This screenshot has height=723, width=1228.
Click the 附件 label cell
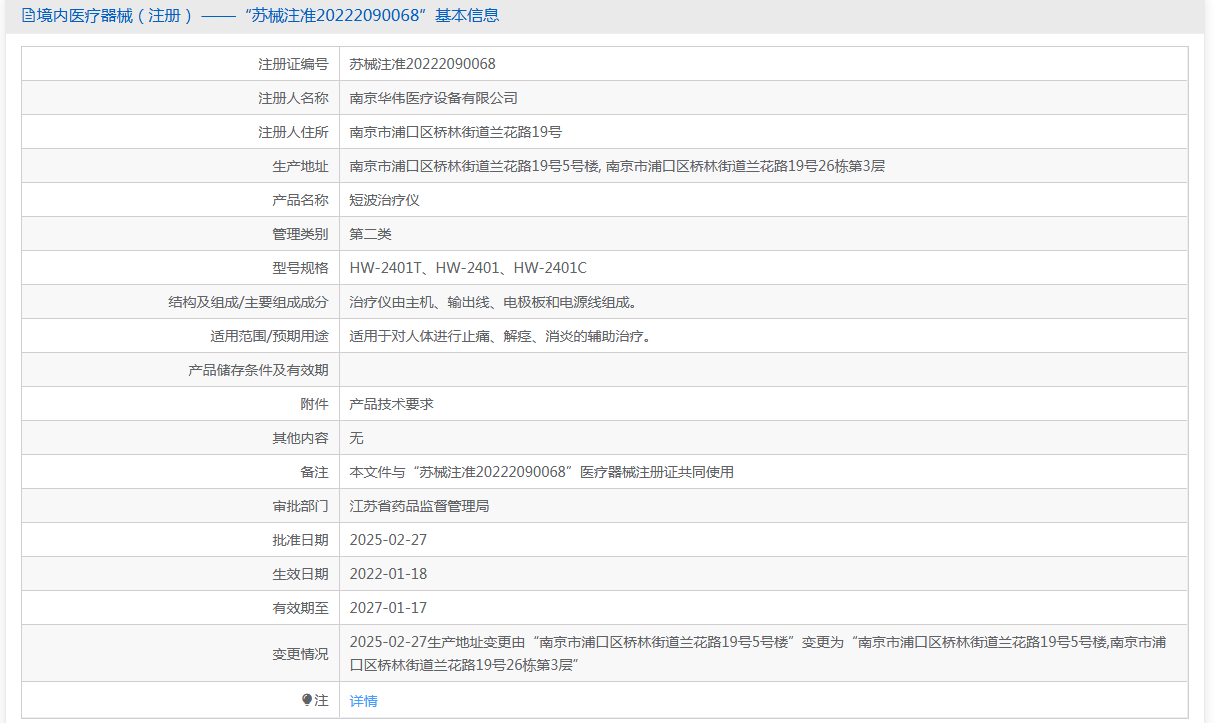pos(181,404)
